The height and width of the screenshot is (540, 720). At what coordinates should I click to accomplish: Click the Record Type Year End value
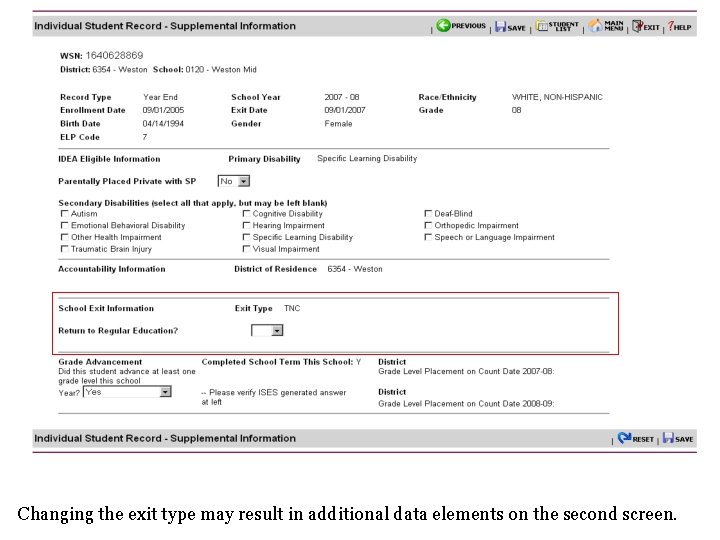(160, 97)
